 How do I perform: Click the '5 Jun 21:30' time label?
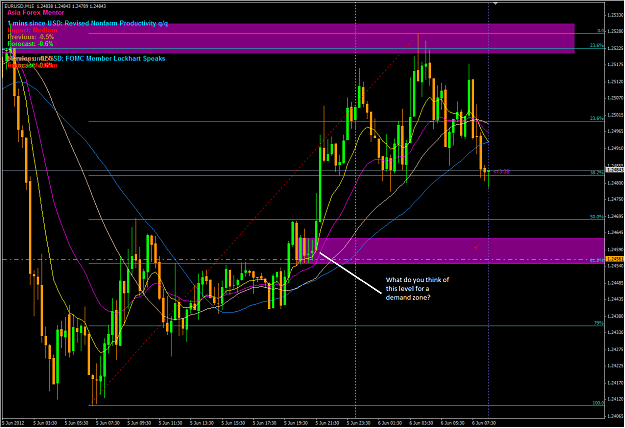[x=327, y=423]
